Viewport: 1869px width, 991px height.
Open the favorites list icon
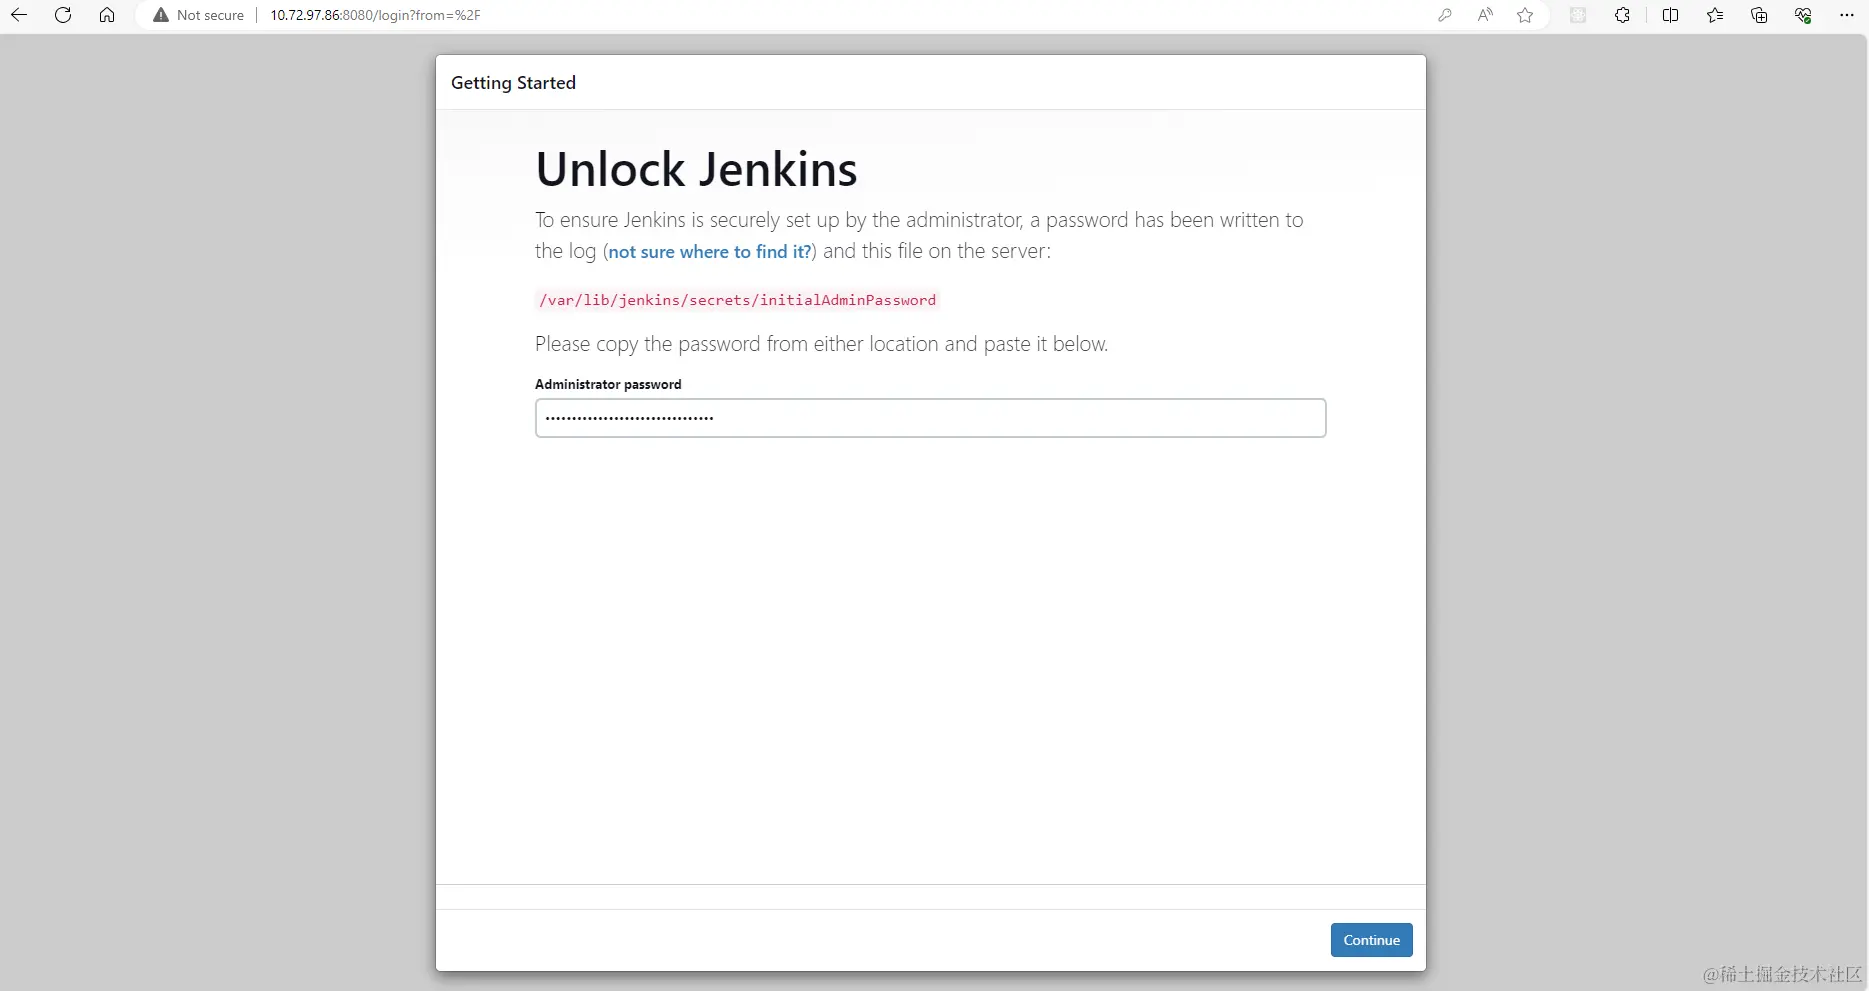click(1715, 15)
